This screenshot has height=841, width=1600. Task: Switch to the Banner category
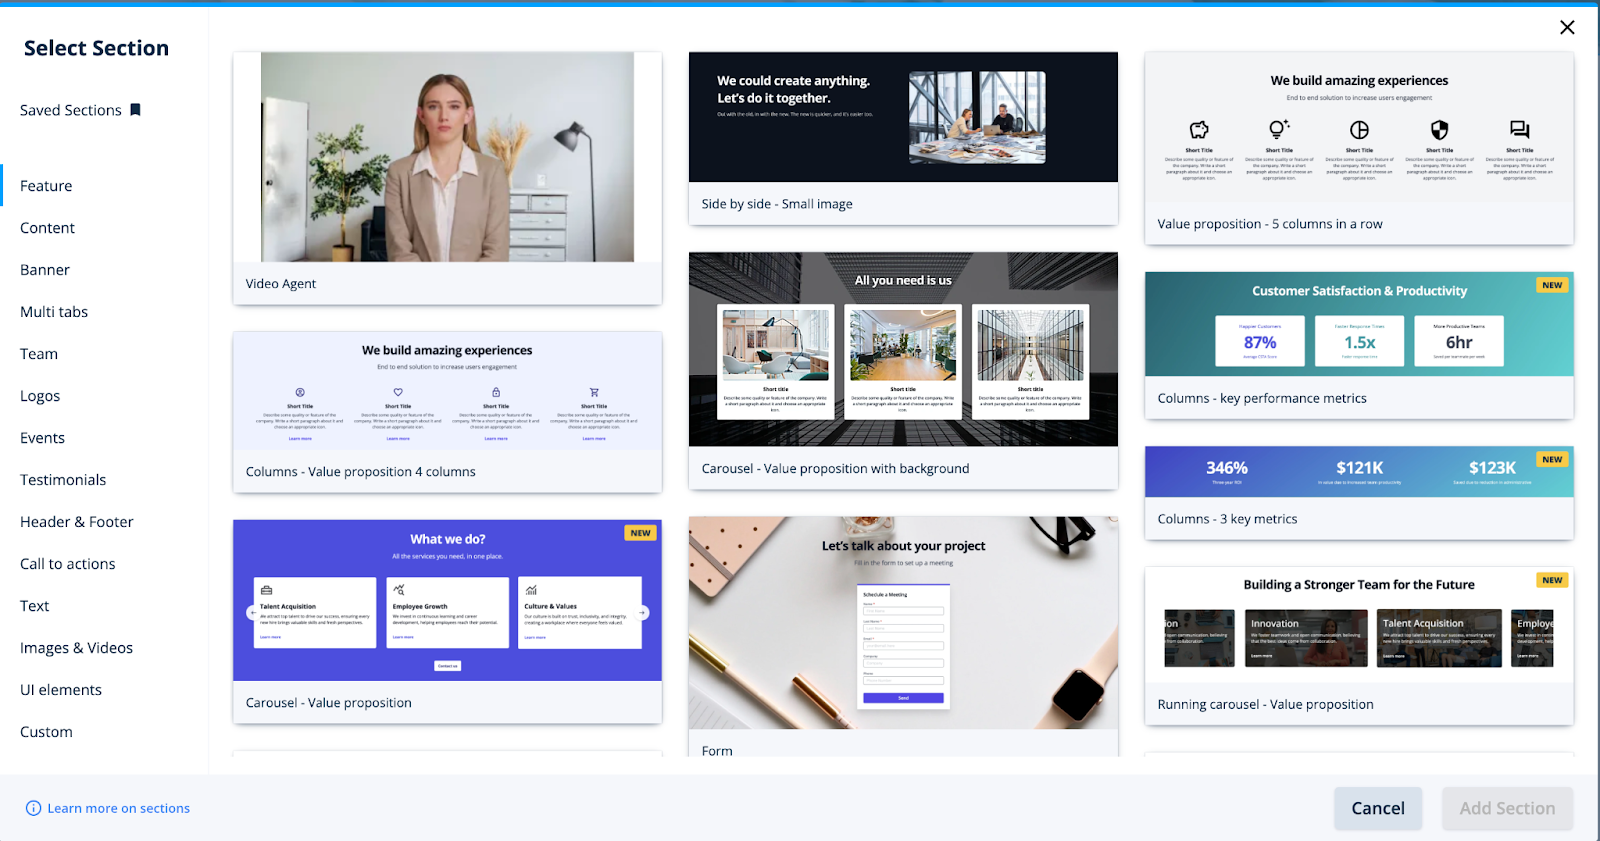coord(45,270)
